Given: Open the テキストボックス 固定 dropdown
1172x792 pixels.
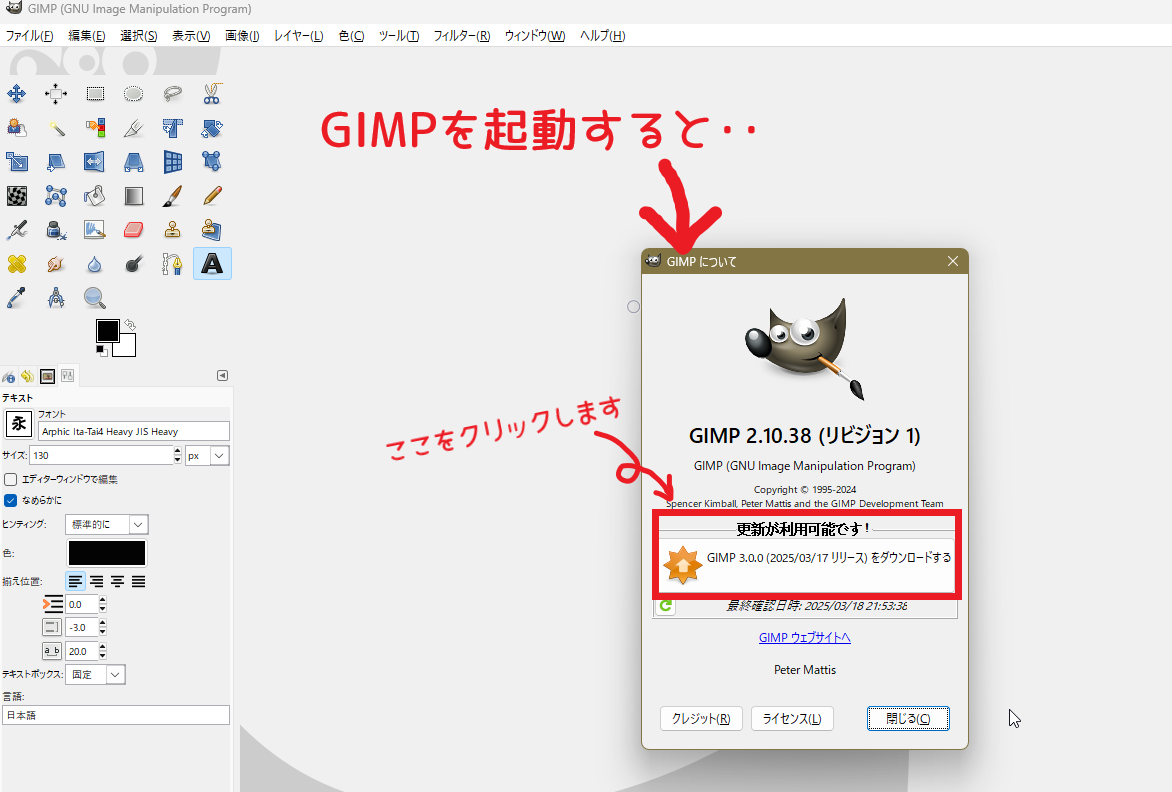Looking at the screenshot, I should pos(94,674).
